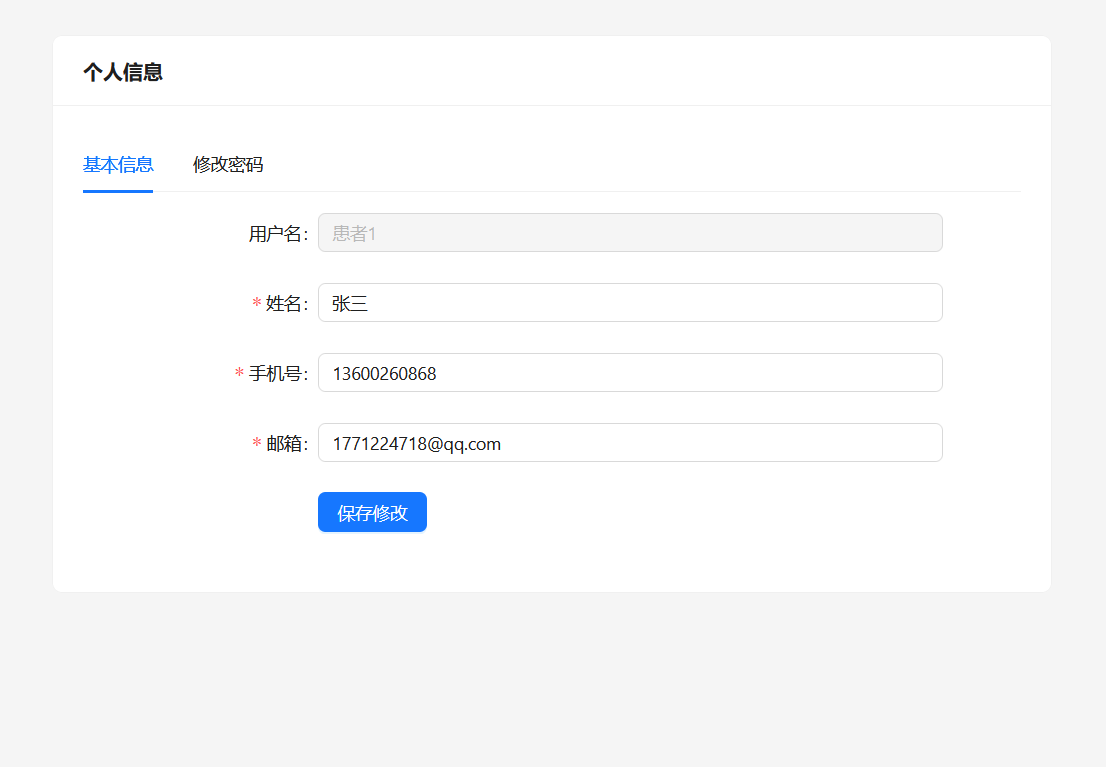Screen dimensions: 1106x767
Task: Click the 1771224718@qq.com email text
Action: click(x=416, y=444)
